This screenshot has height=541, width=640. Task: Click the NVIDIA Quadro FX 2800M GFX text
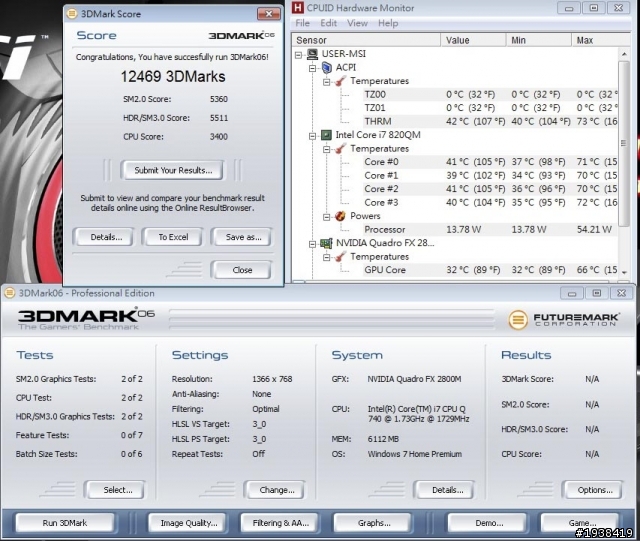point(414,379)
